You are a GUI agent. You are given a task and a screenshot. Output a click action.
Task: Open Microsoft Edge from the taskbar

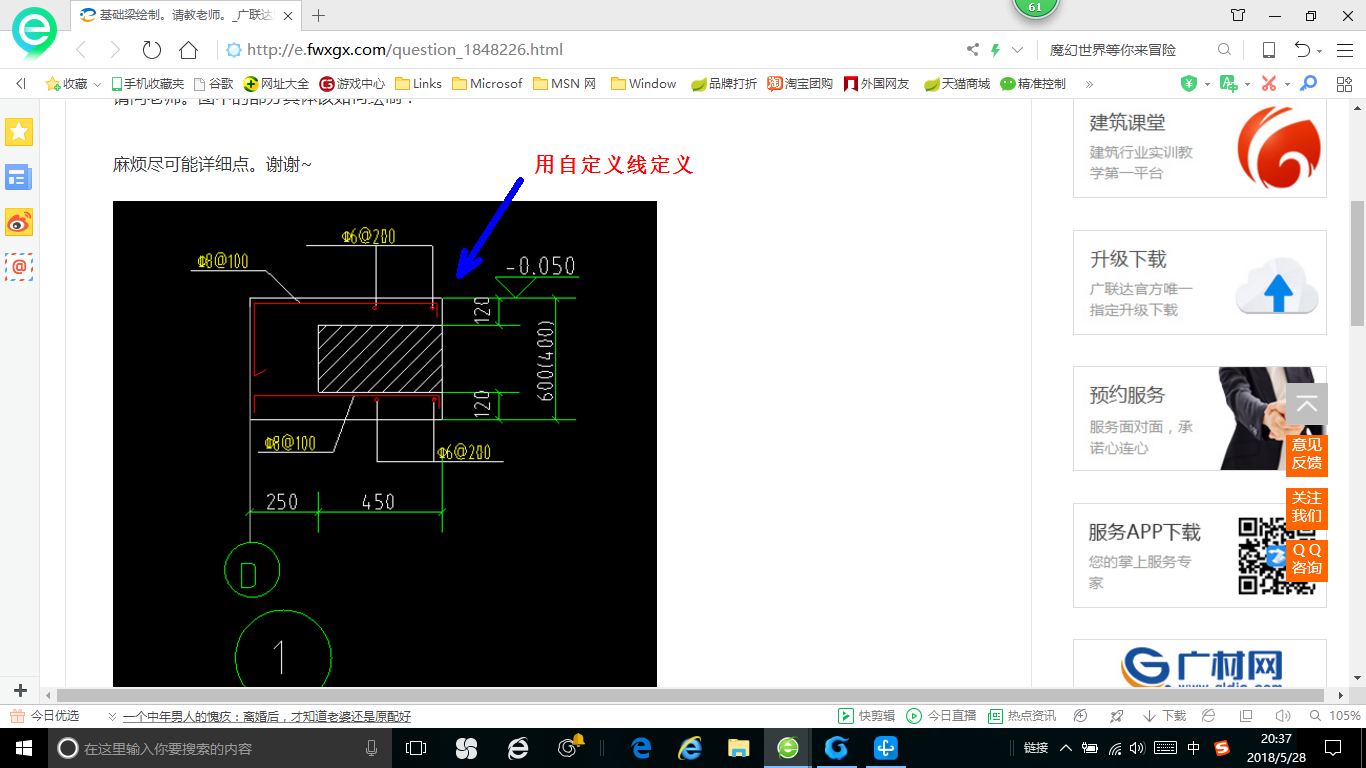click(x=641, y=748)
